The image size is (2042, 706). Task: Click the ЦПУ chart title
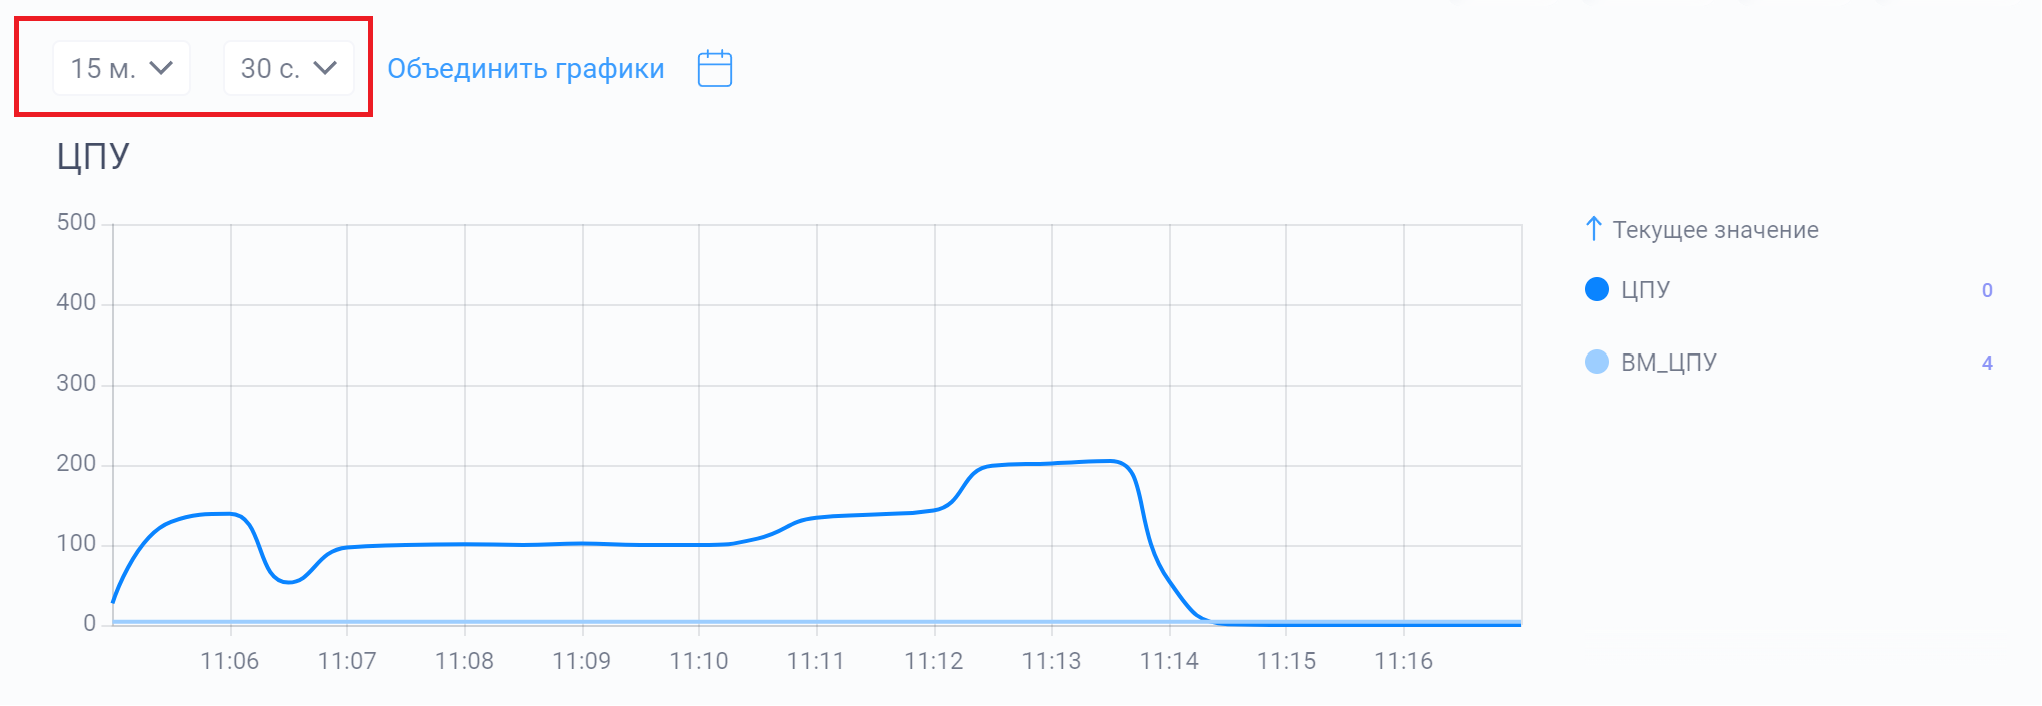tap(93, 157)
